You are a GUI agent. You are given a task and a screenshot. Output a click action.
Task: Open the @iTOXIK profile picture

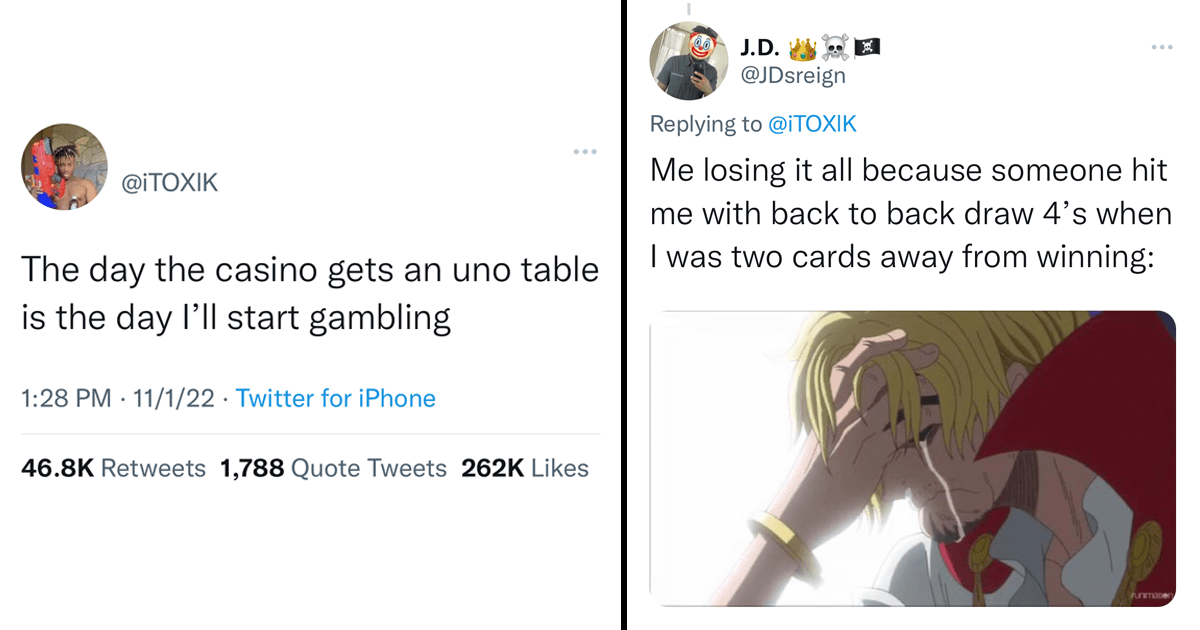(64, 167)
